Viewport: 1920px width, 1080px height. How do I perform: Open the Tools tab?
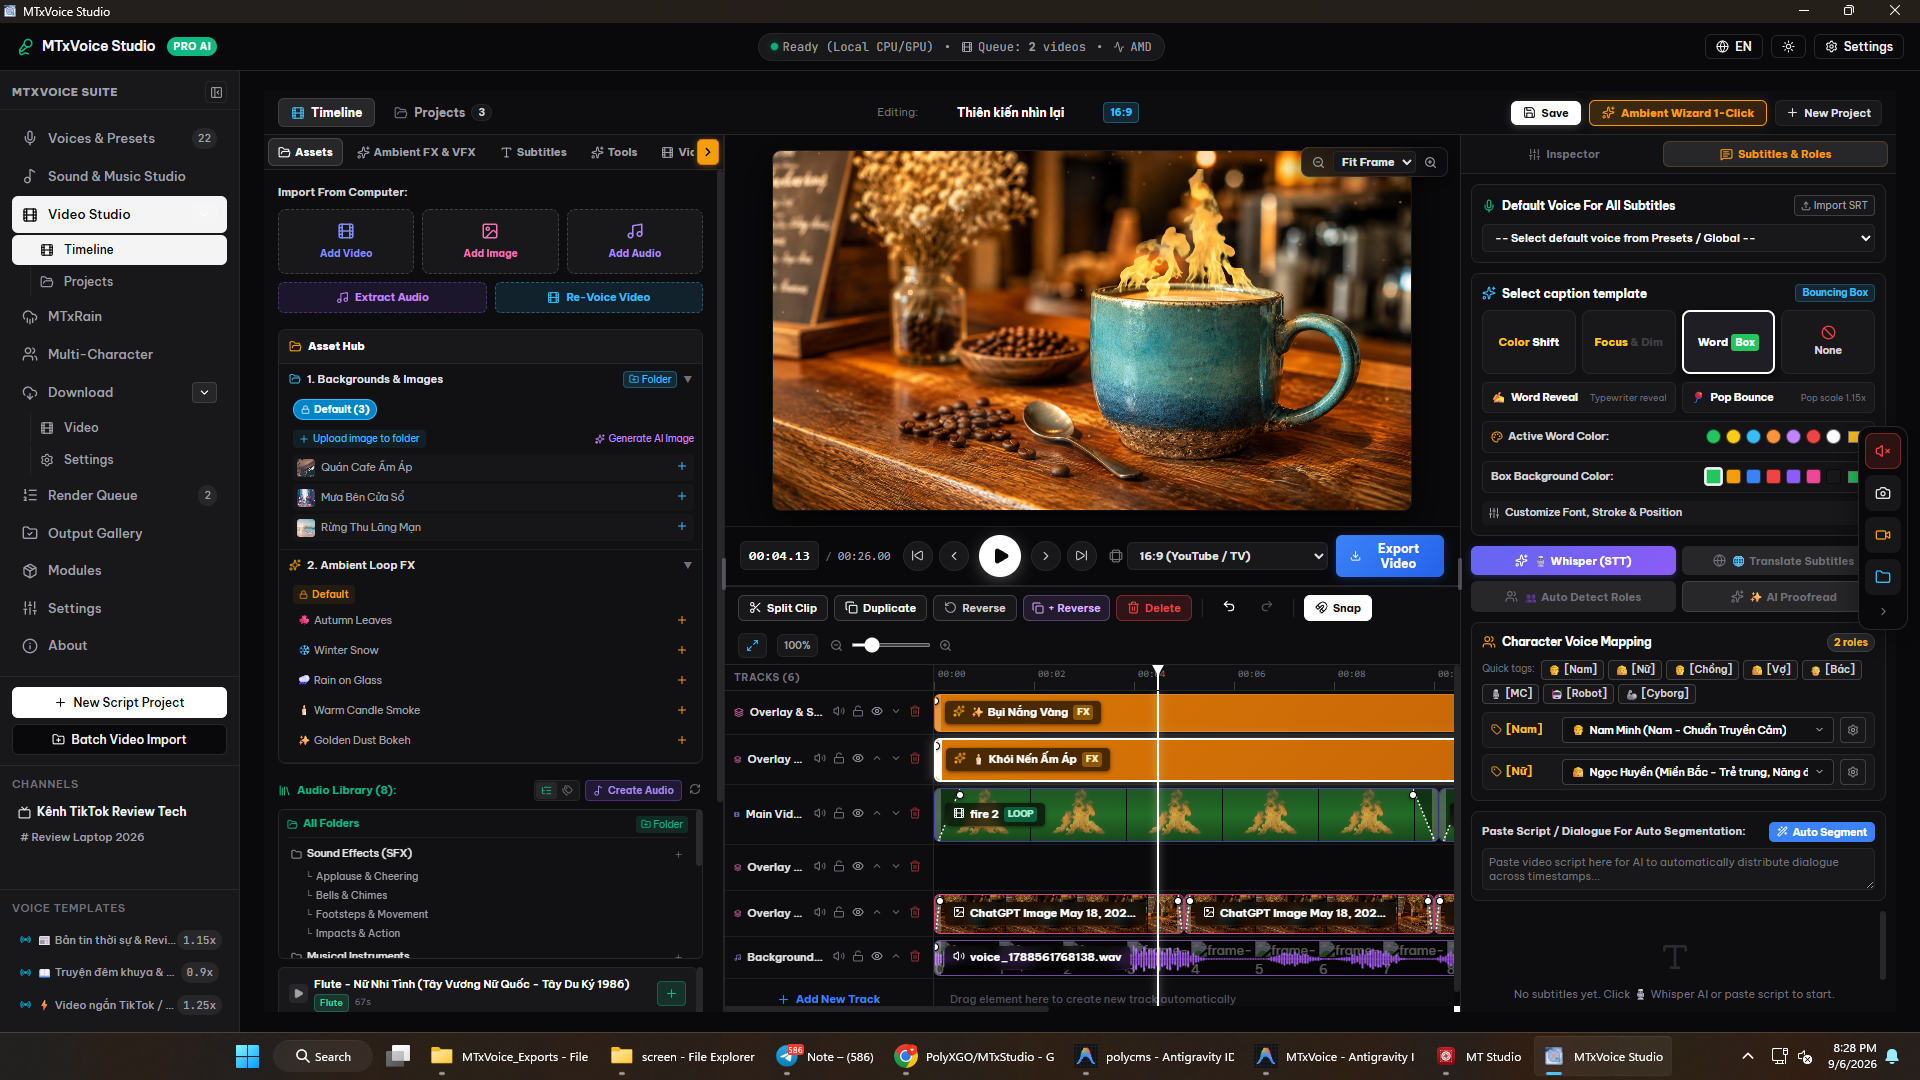click(x=614, y=152)
